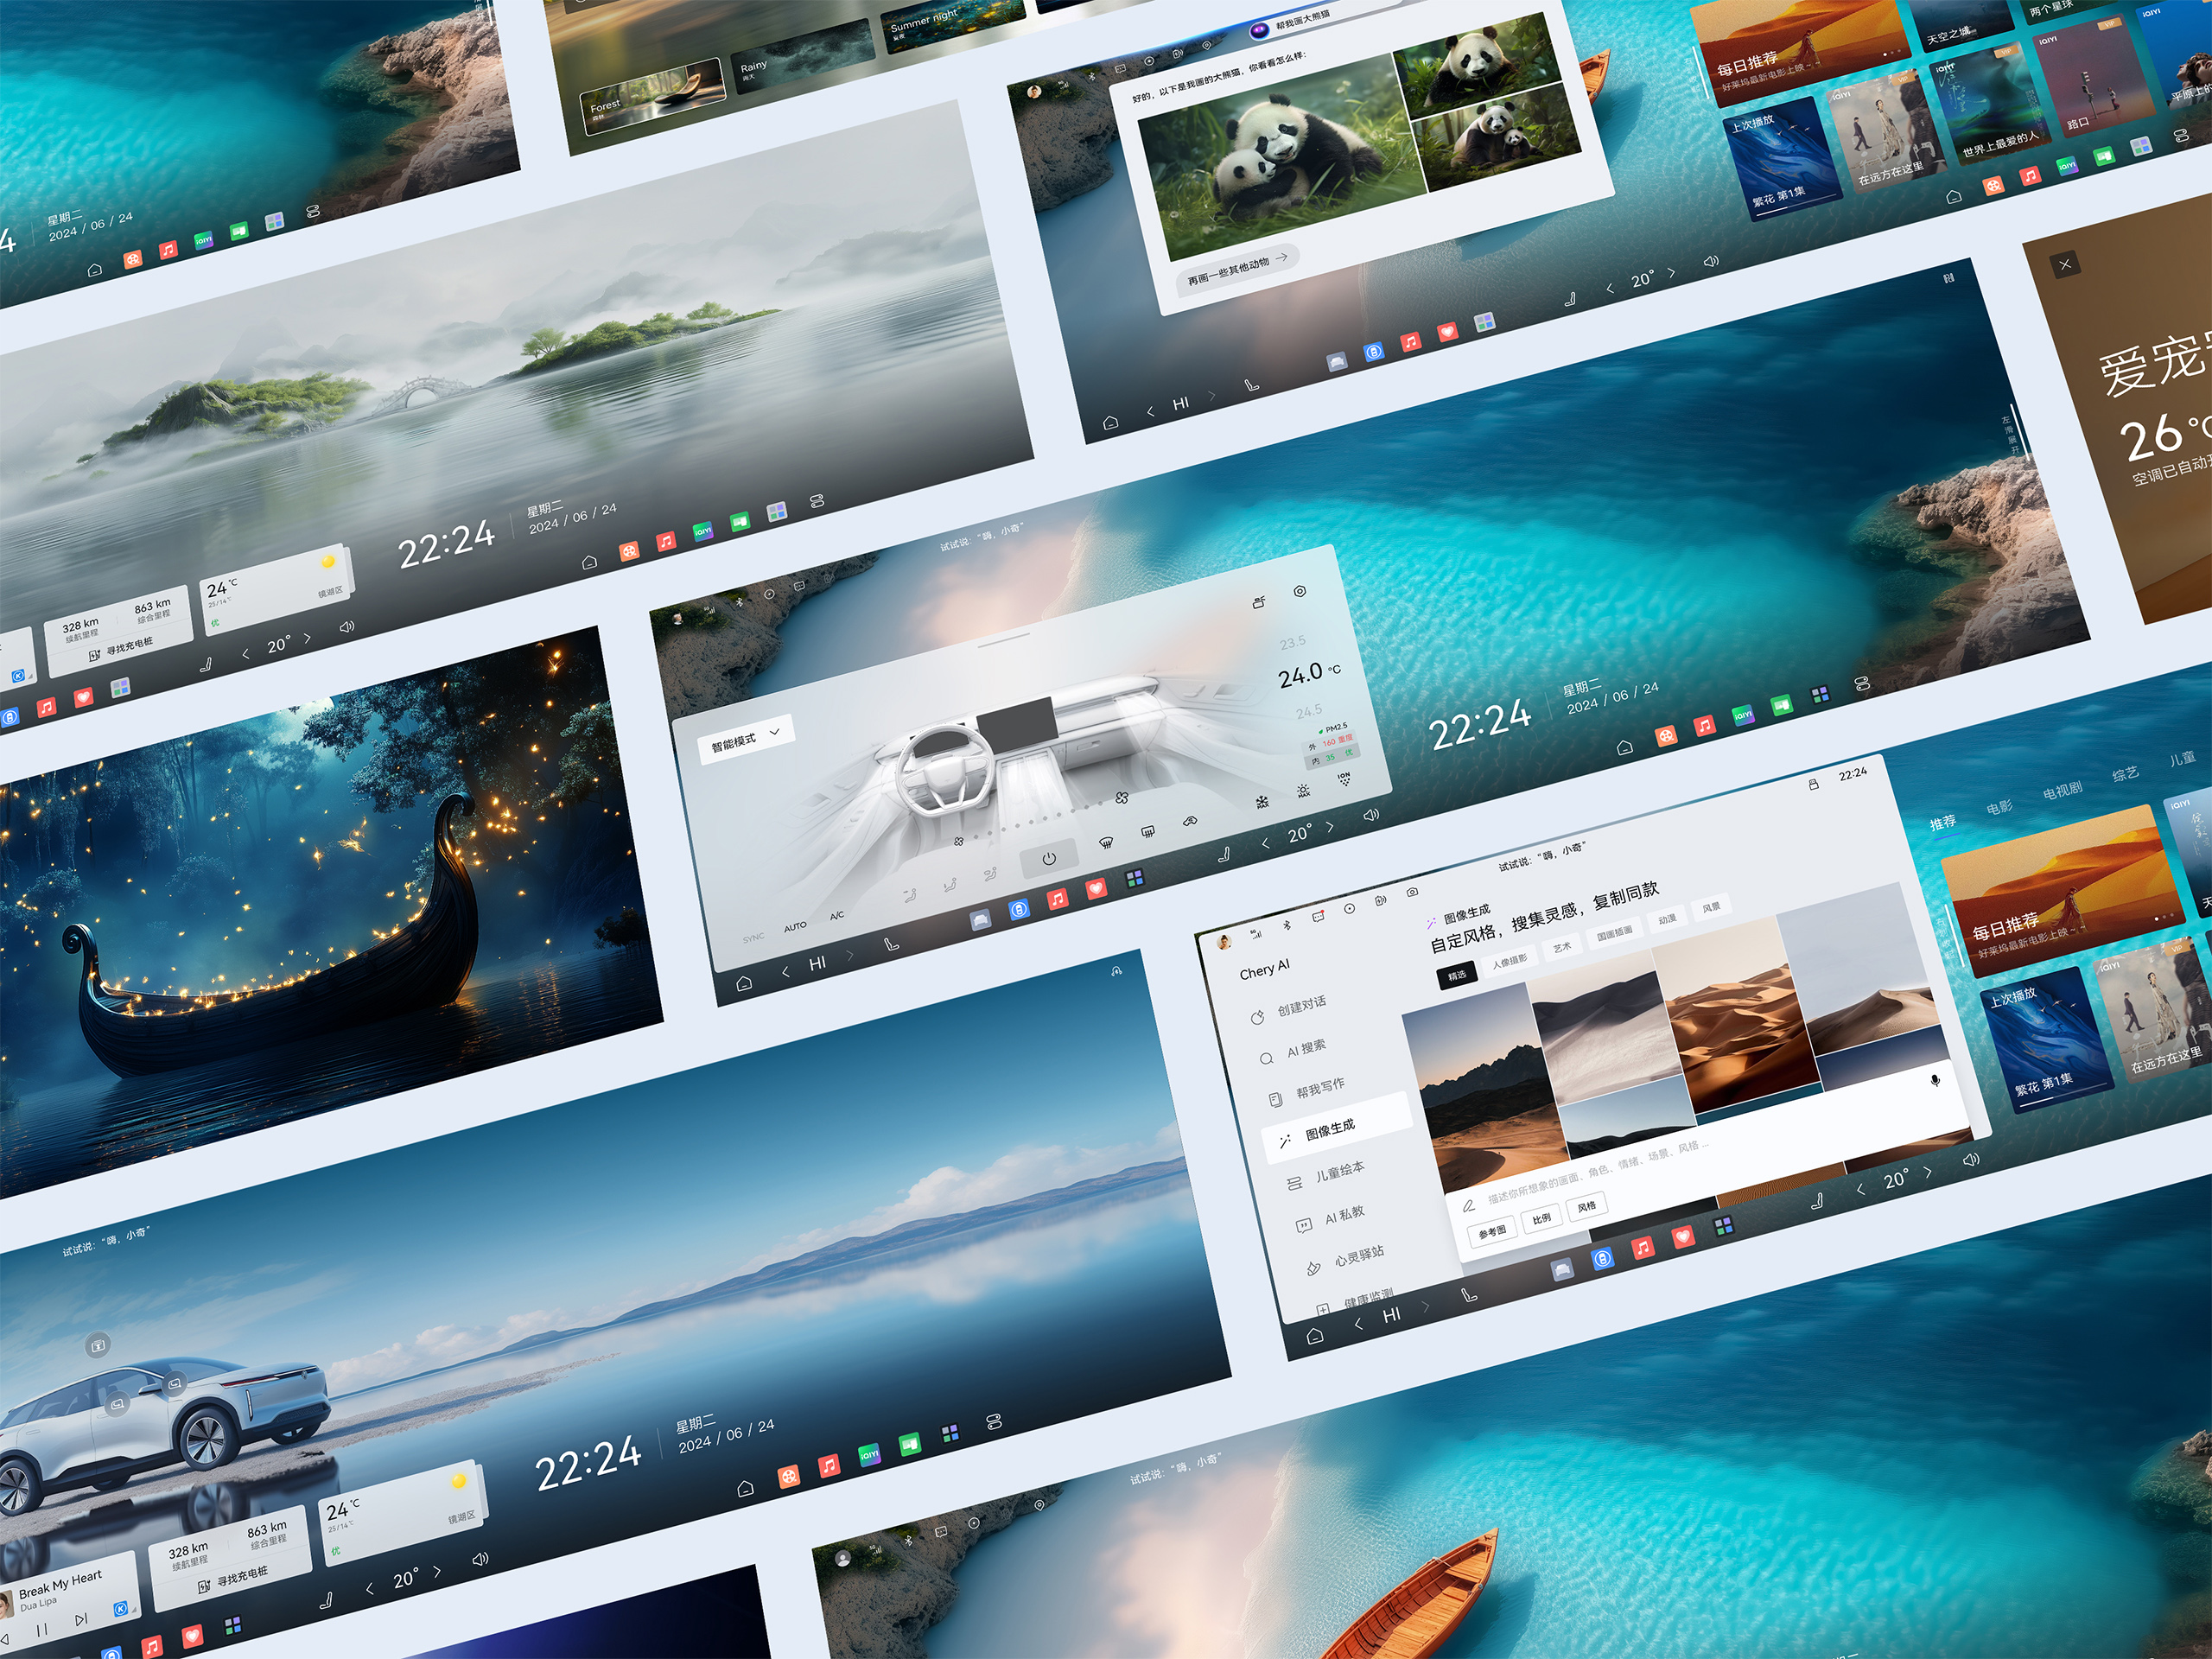Toggle SYNC in climate panel
2212x1659 pixels.
pyautogui.click(x=753, y=937)
